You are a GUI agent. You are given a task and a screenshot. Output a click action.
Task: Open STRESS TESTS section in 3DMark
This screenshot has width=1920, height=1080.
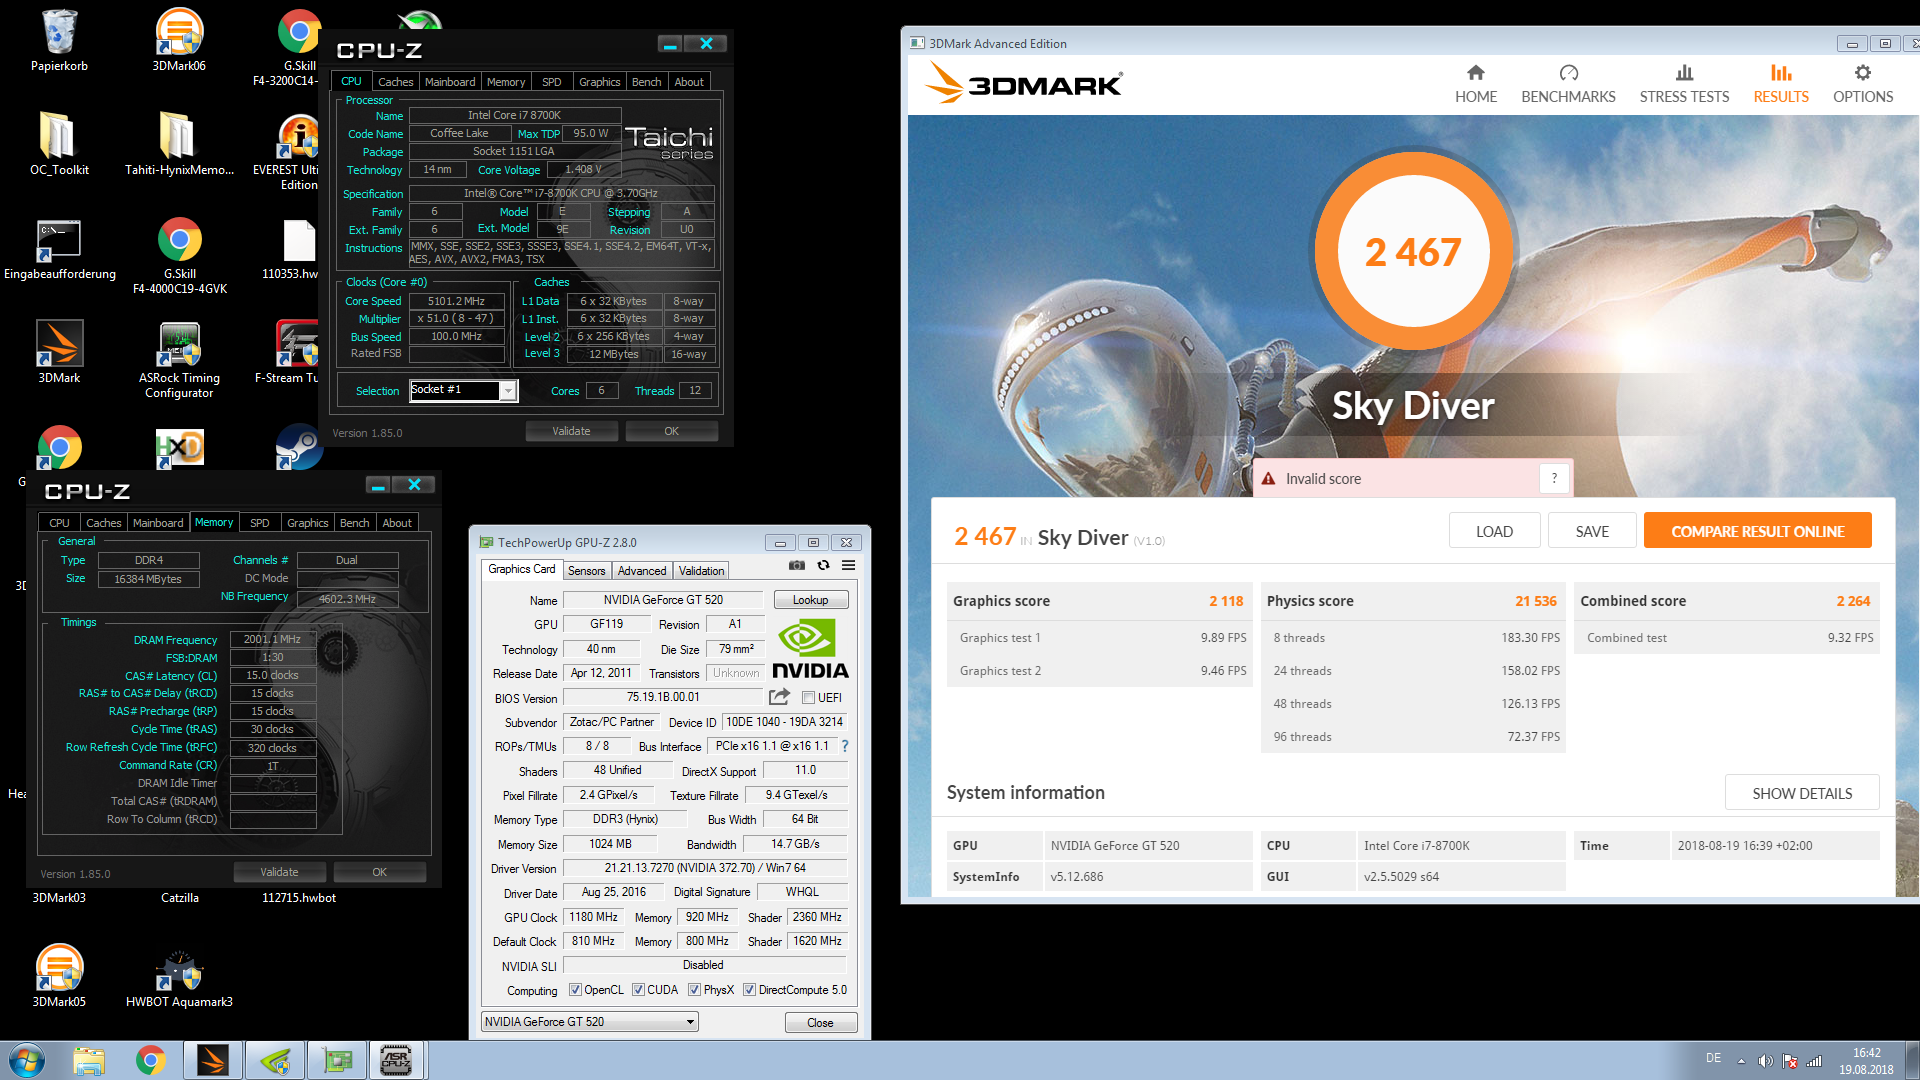point(1684,84)
